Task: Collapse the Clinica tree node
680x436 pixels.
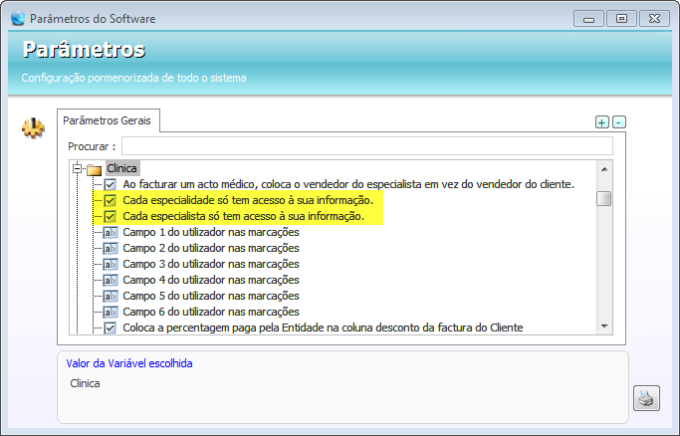Action: pos(77,168)
